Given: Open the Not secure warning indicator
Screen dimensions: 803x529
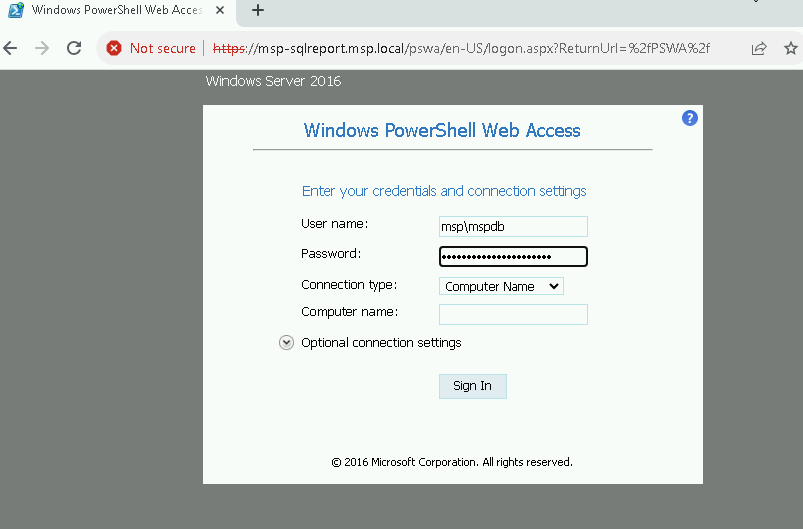Looking at the screenshot, I should click(x=151, y=48).
